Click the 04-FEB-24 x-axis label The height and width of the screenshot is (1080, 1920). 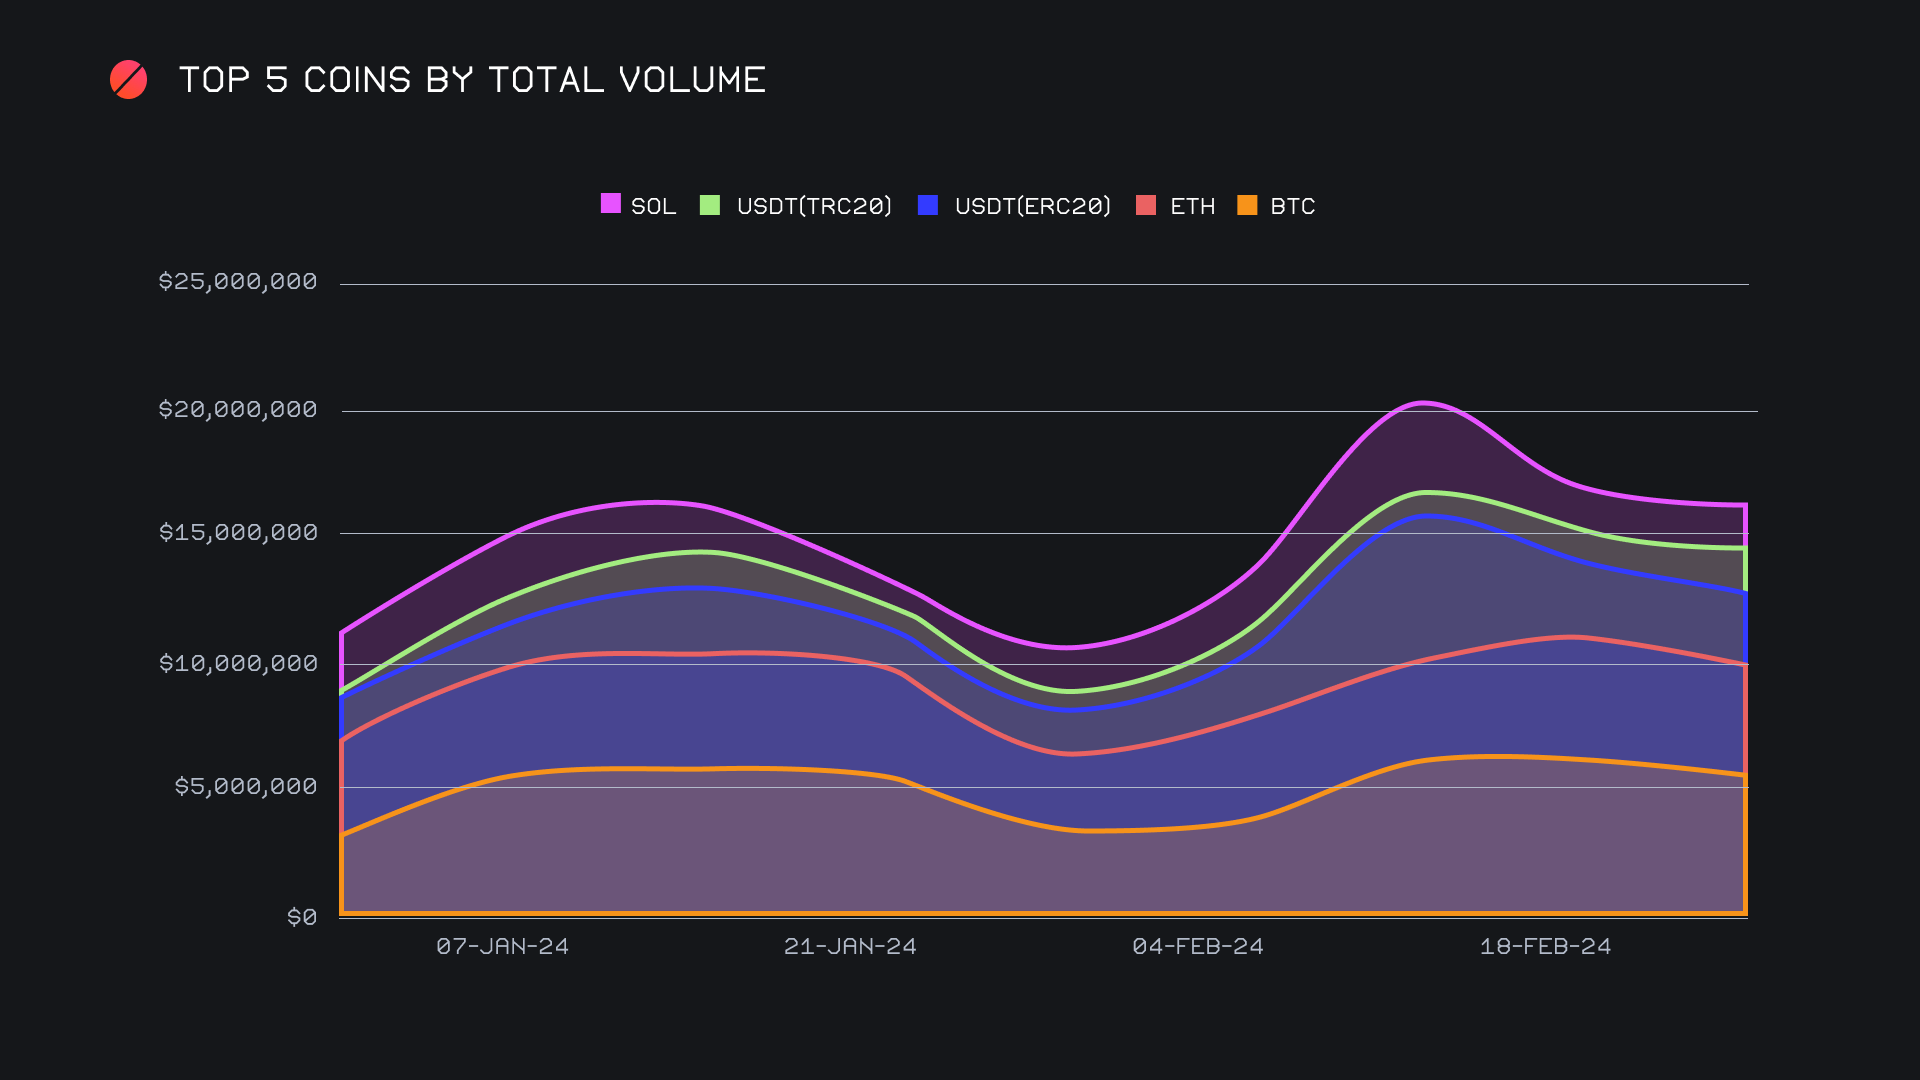click(1198, 946)
